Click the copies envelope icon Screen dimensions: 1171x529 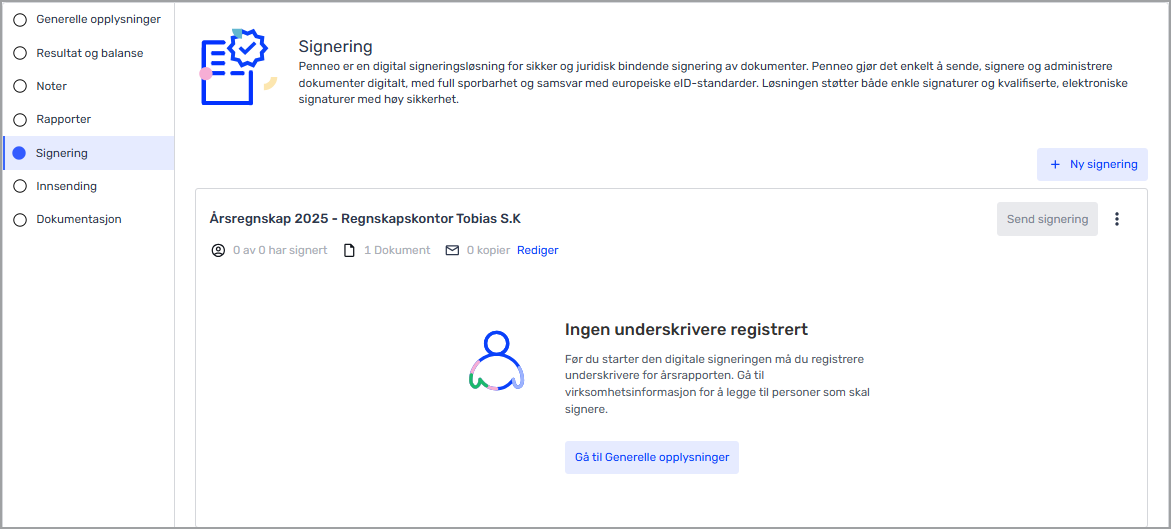tap(452, 250)
